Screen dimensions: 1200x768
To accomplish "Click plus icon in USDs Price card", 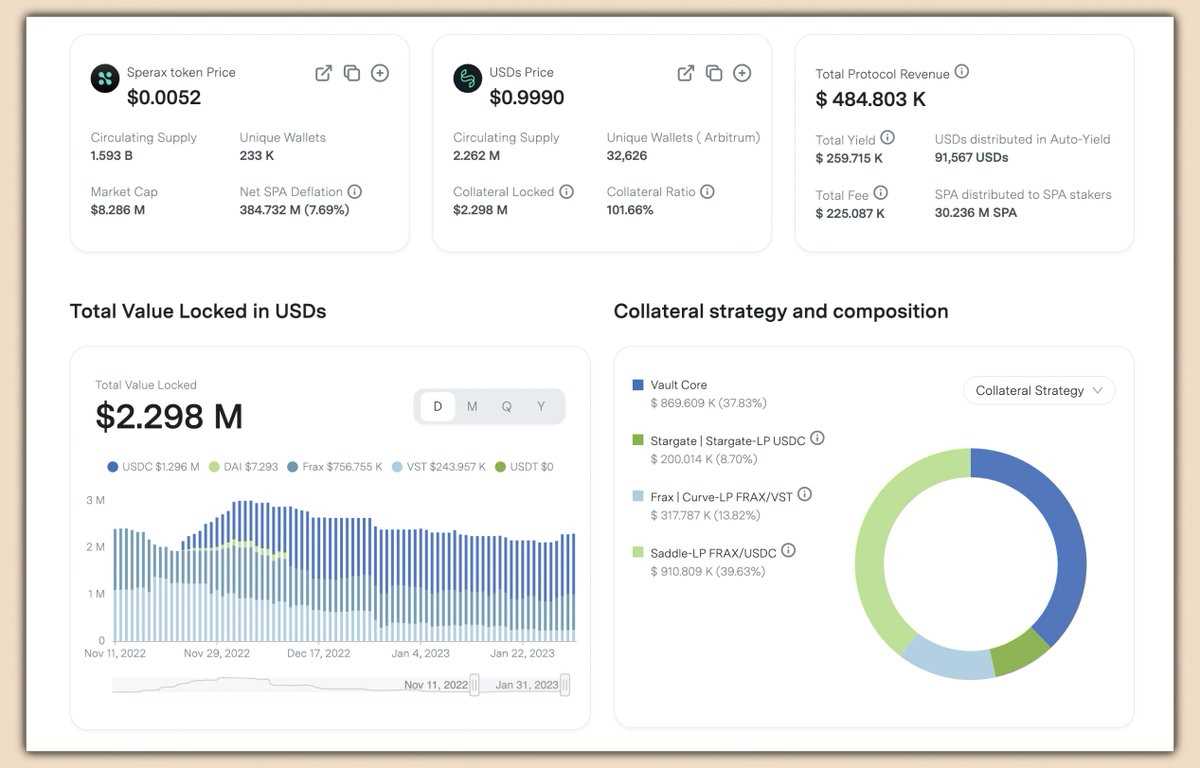I will 742,73.
